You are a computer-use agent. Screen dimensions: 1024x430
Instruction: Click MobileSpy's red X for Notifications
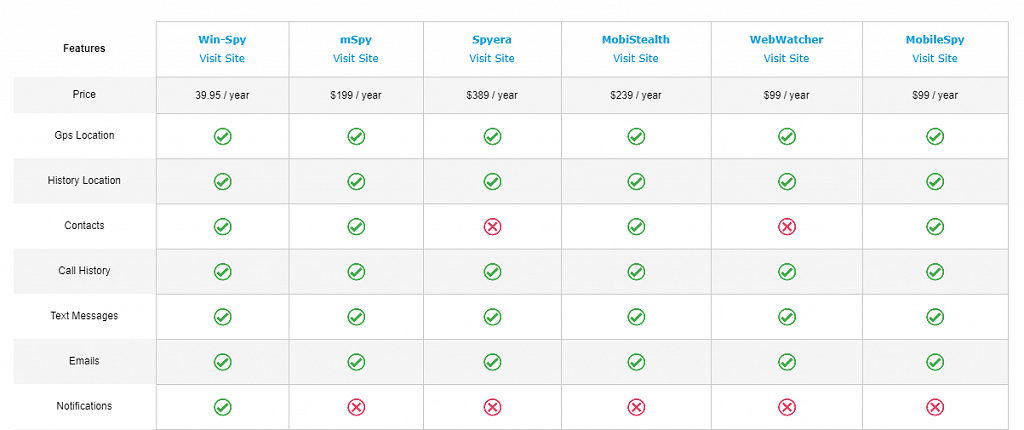tap(935, 407)
